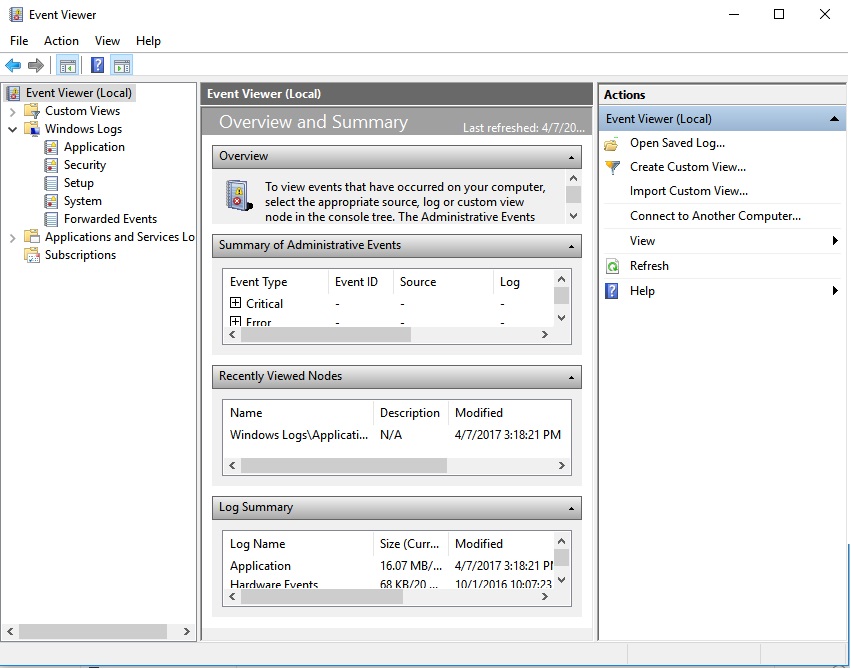Open the Action menu
Screen dimensions: 851x669
(61, 41)
